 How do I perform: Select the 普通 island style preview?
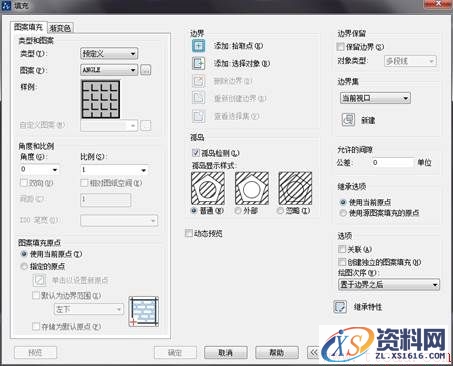click(208, 188)
